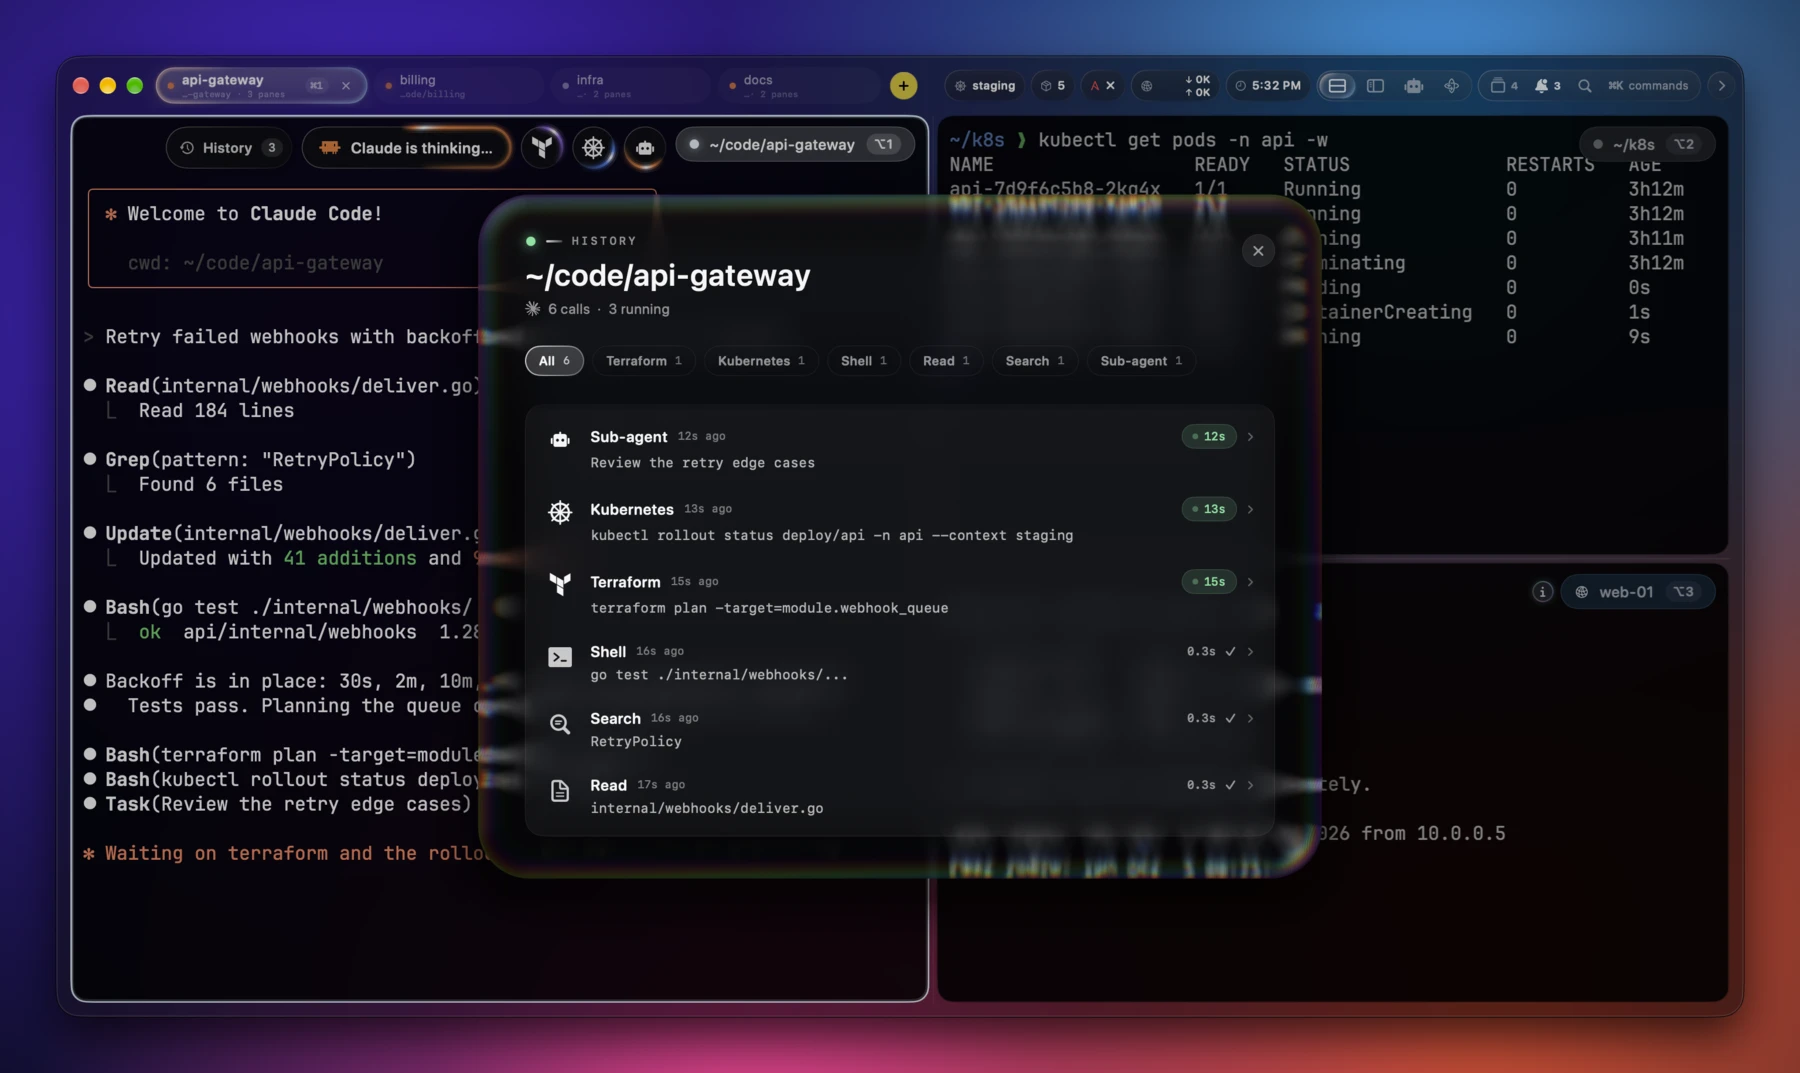
Task: Click the Sub-agent robot icon in the history list
Action: click(x=560, y=439)
